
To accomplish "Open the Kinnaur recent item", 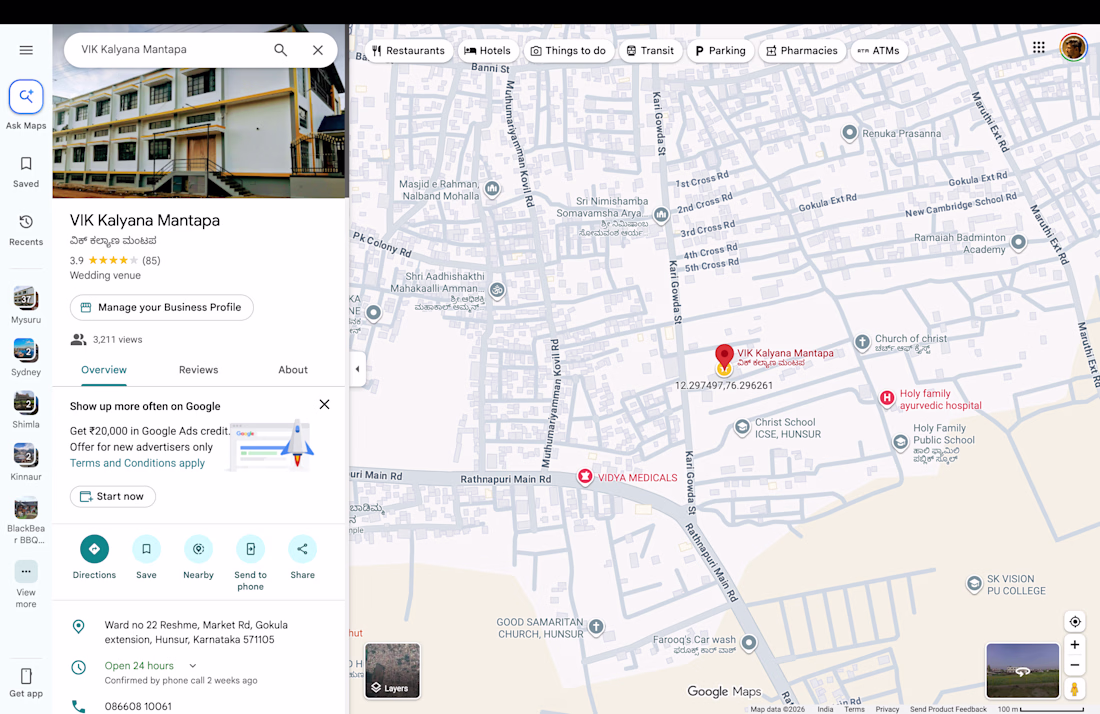I will [26, 461].
